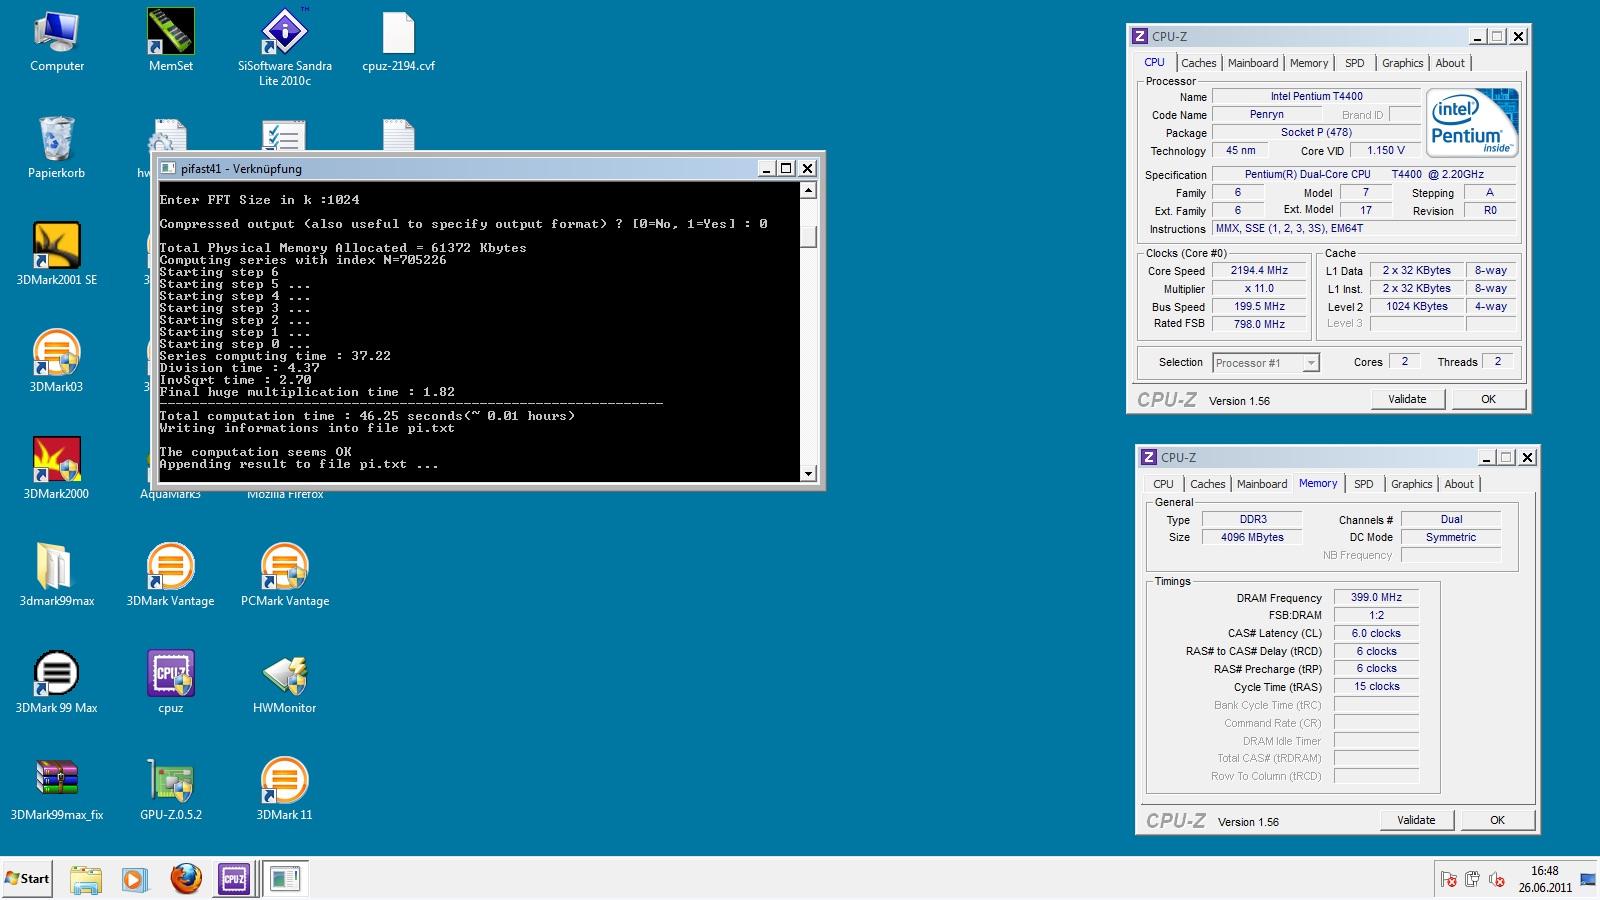Click Validate in top CPU-Z window
The image size is (1600, 900).
(1407, 399)
